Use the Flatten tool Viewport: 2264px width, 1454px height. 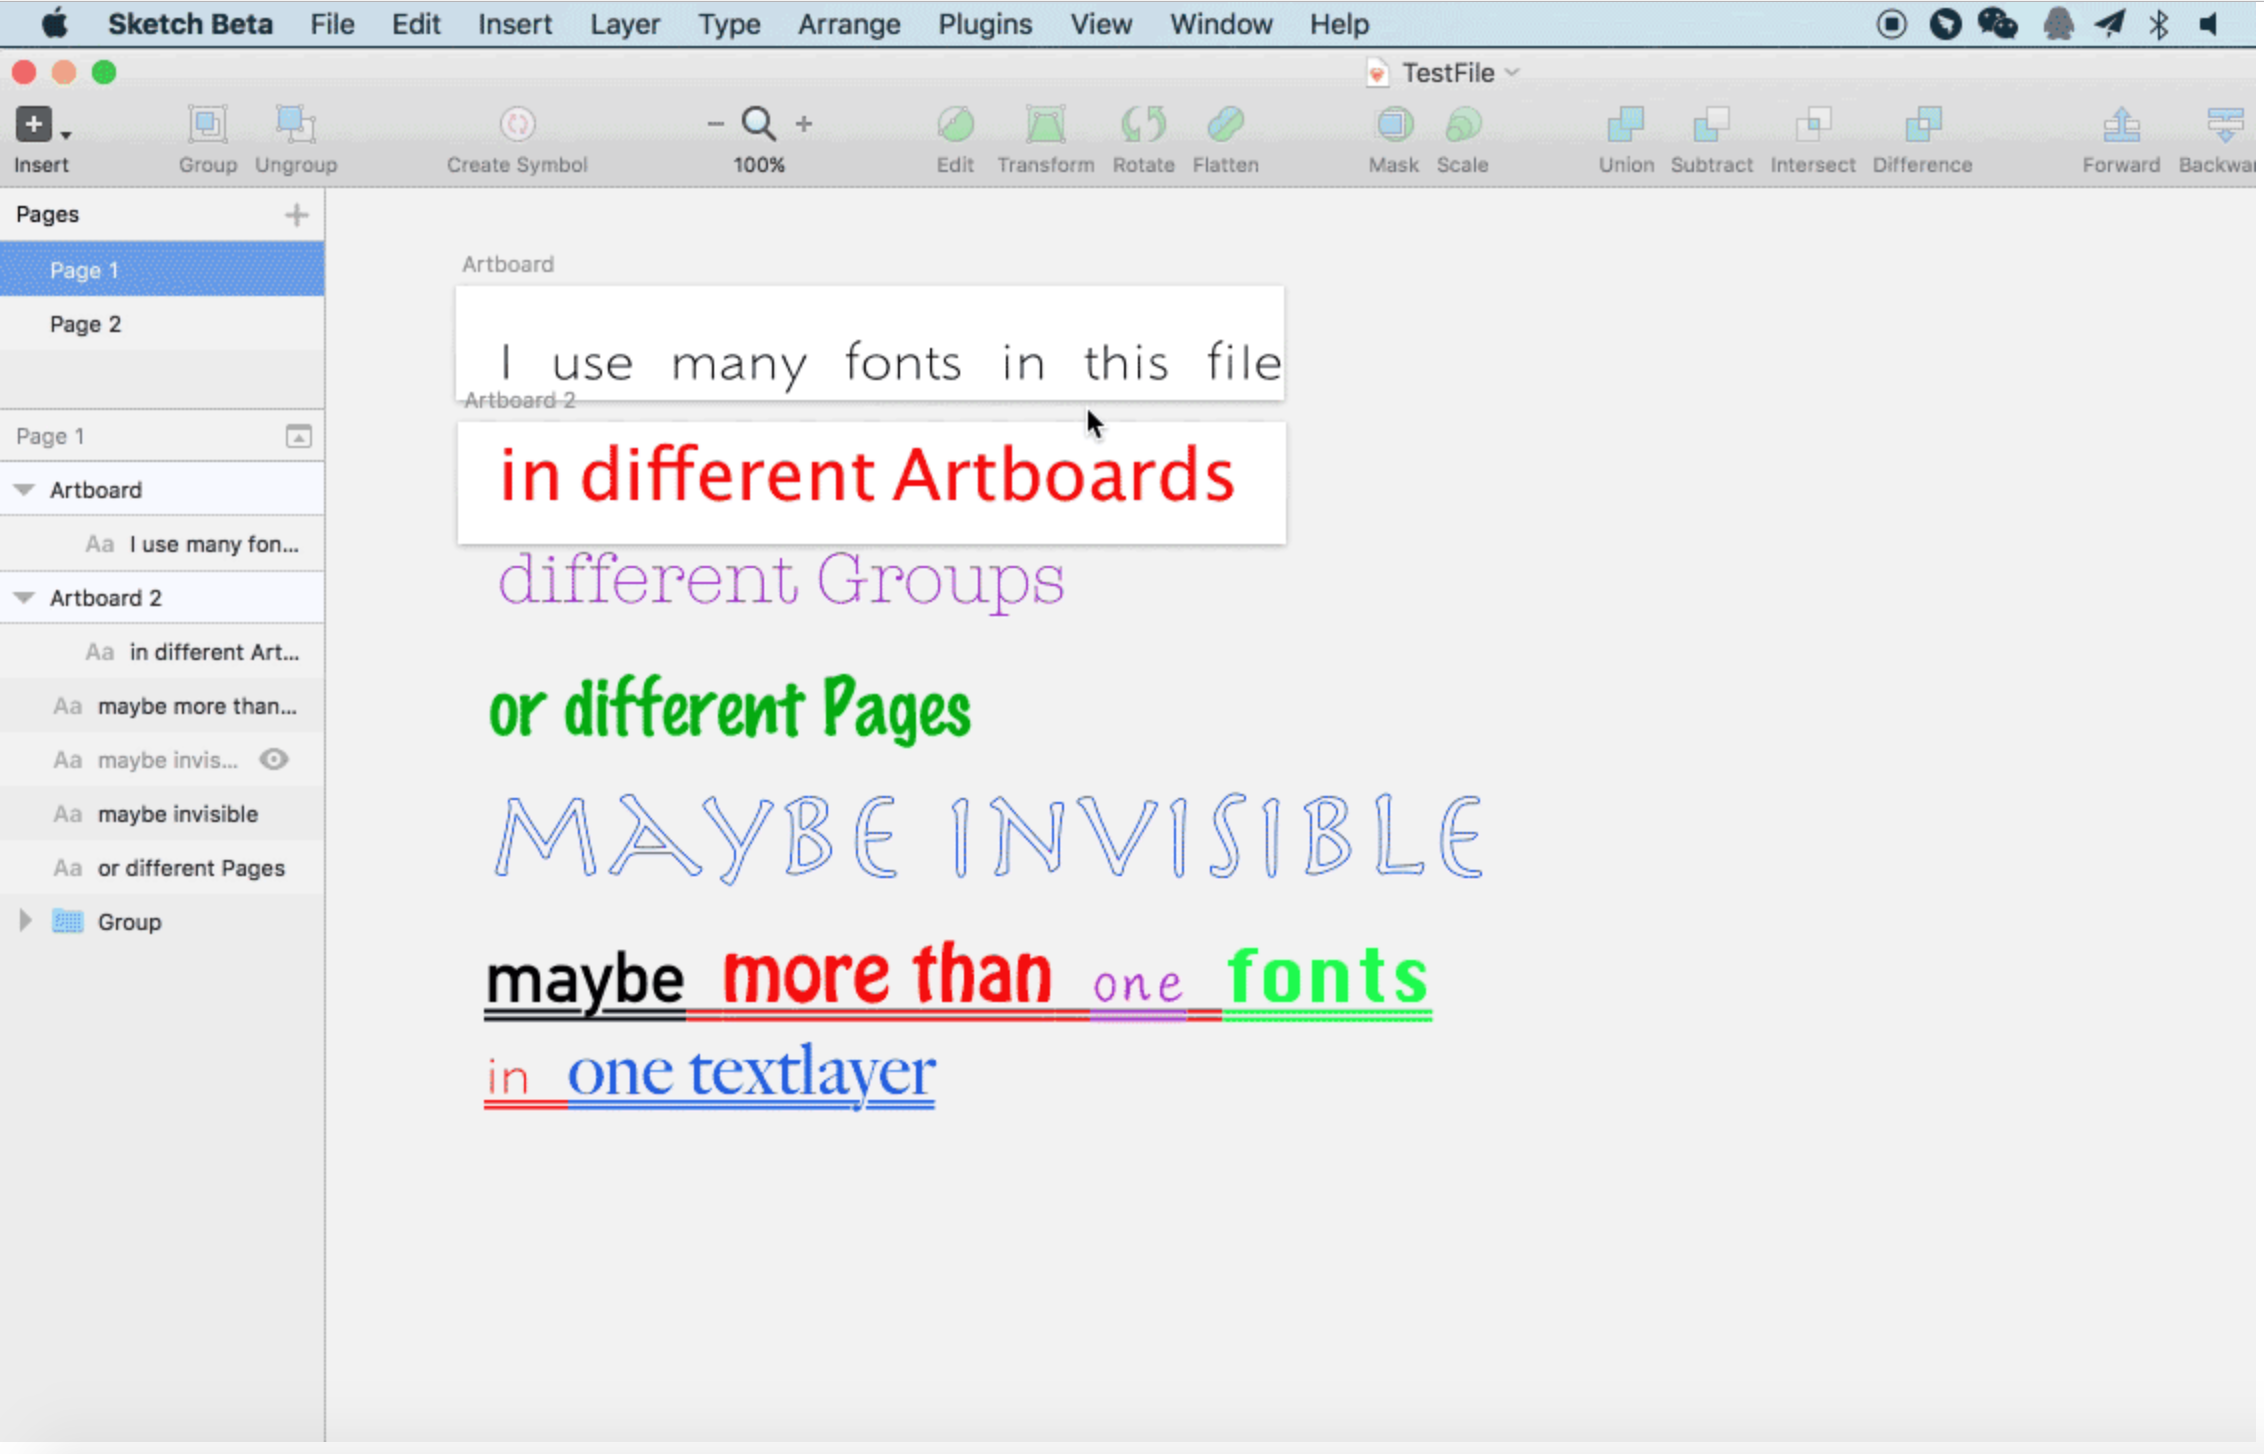coord(1226,125)
